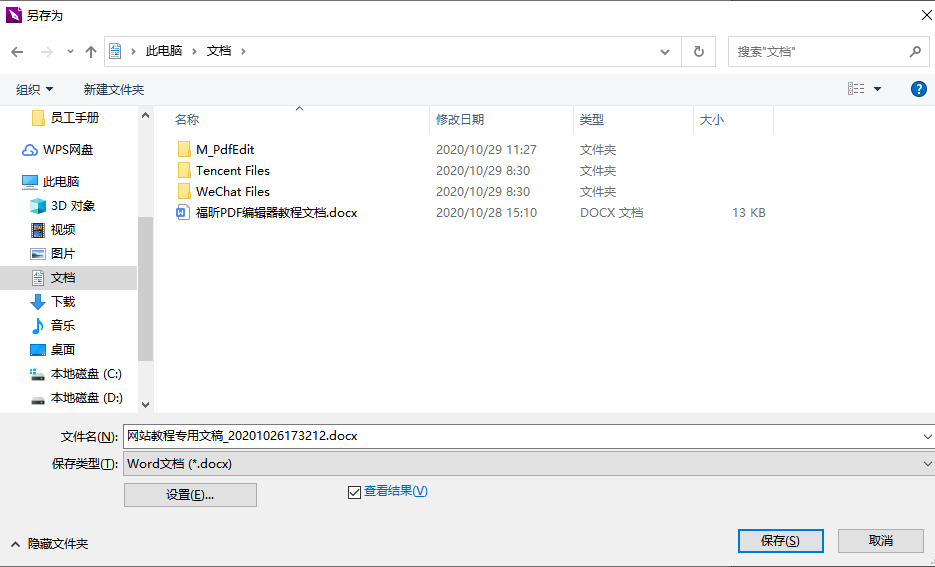Expand the 文件名 dropdown arrow
Image resolution: width=935 pixels, height=567 pixels.
pos(928,436)
